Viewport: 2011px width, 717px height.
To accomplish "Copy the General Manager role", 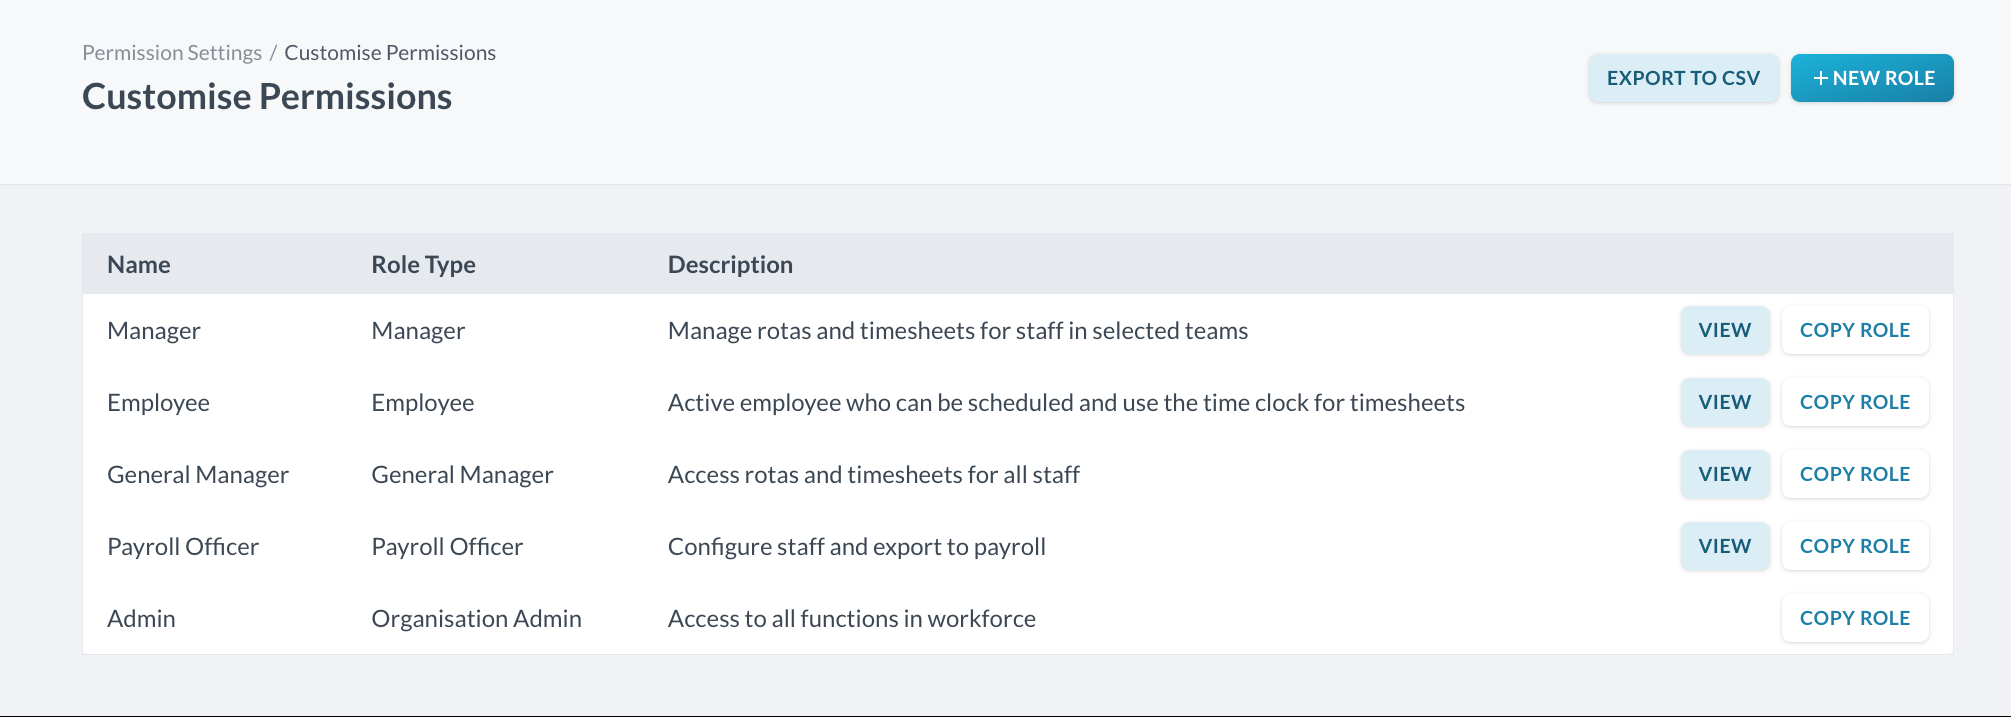I will [x=1854, y=474].
